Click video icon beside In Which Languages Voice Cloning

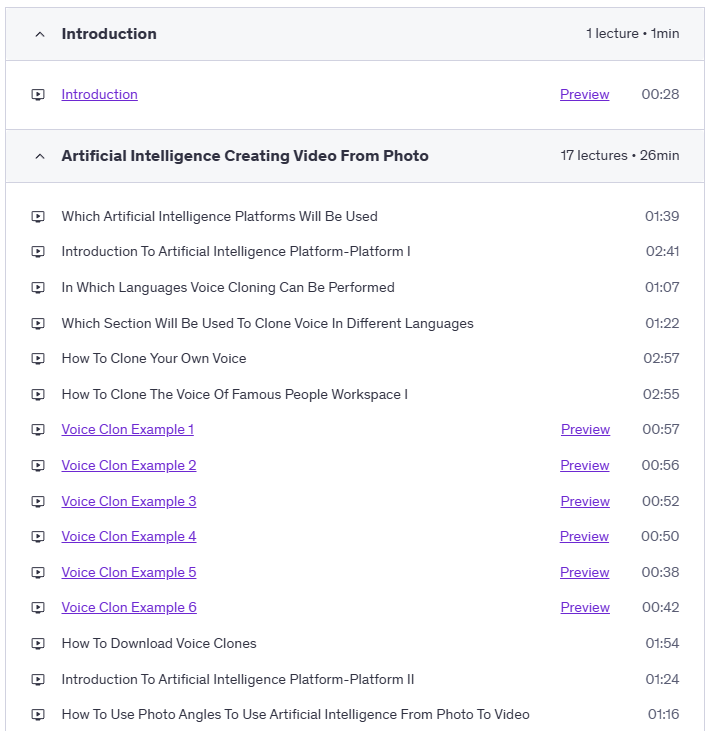tap(38, 288)
